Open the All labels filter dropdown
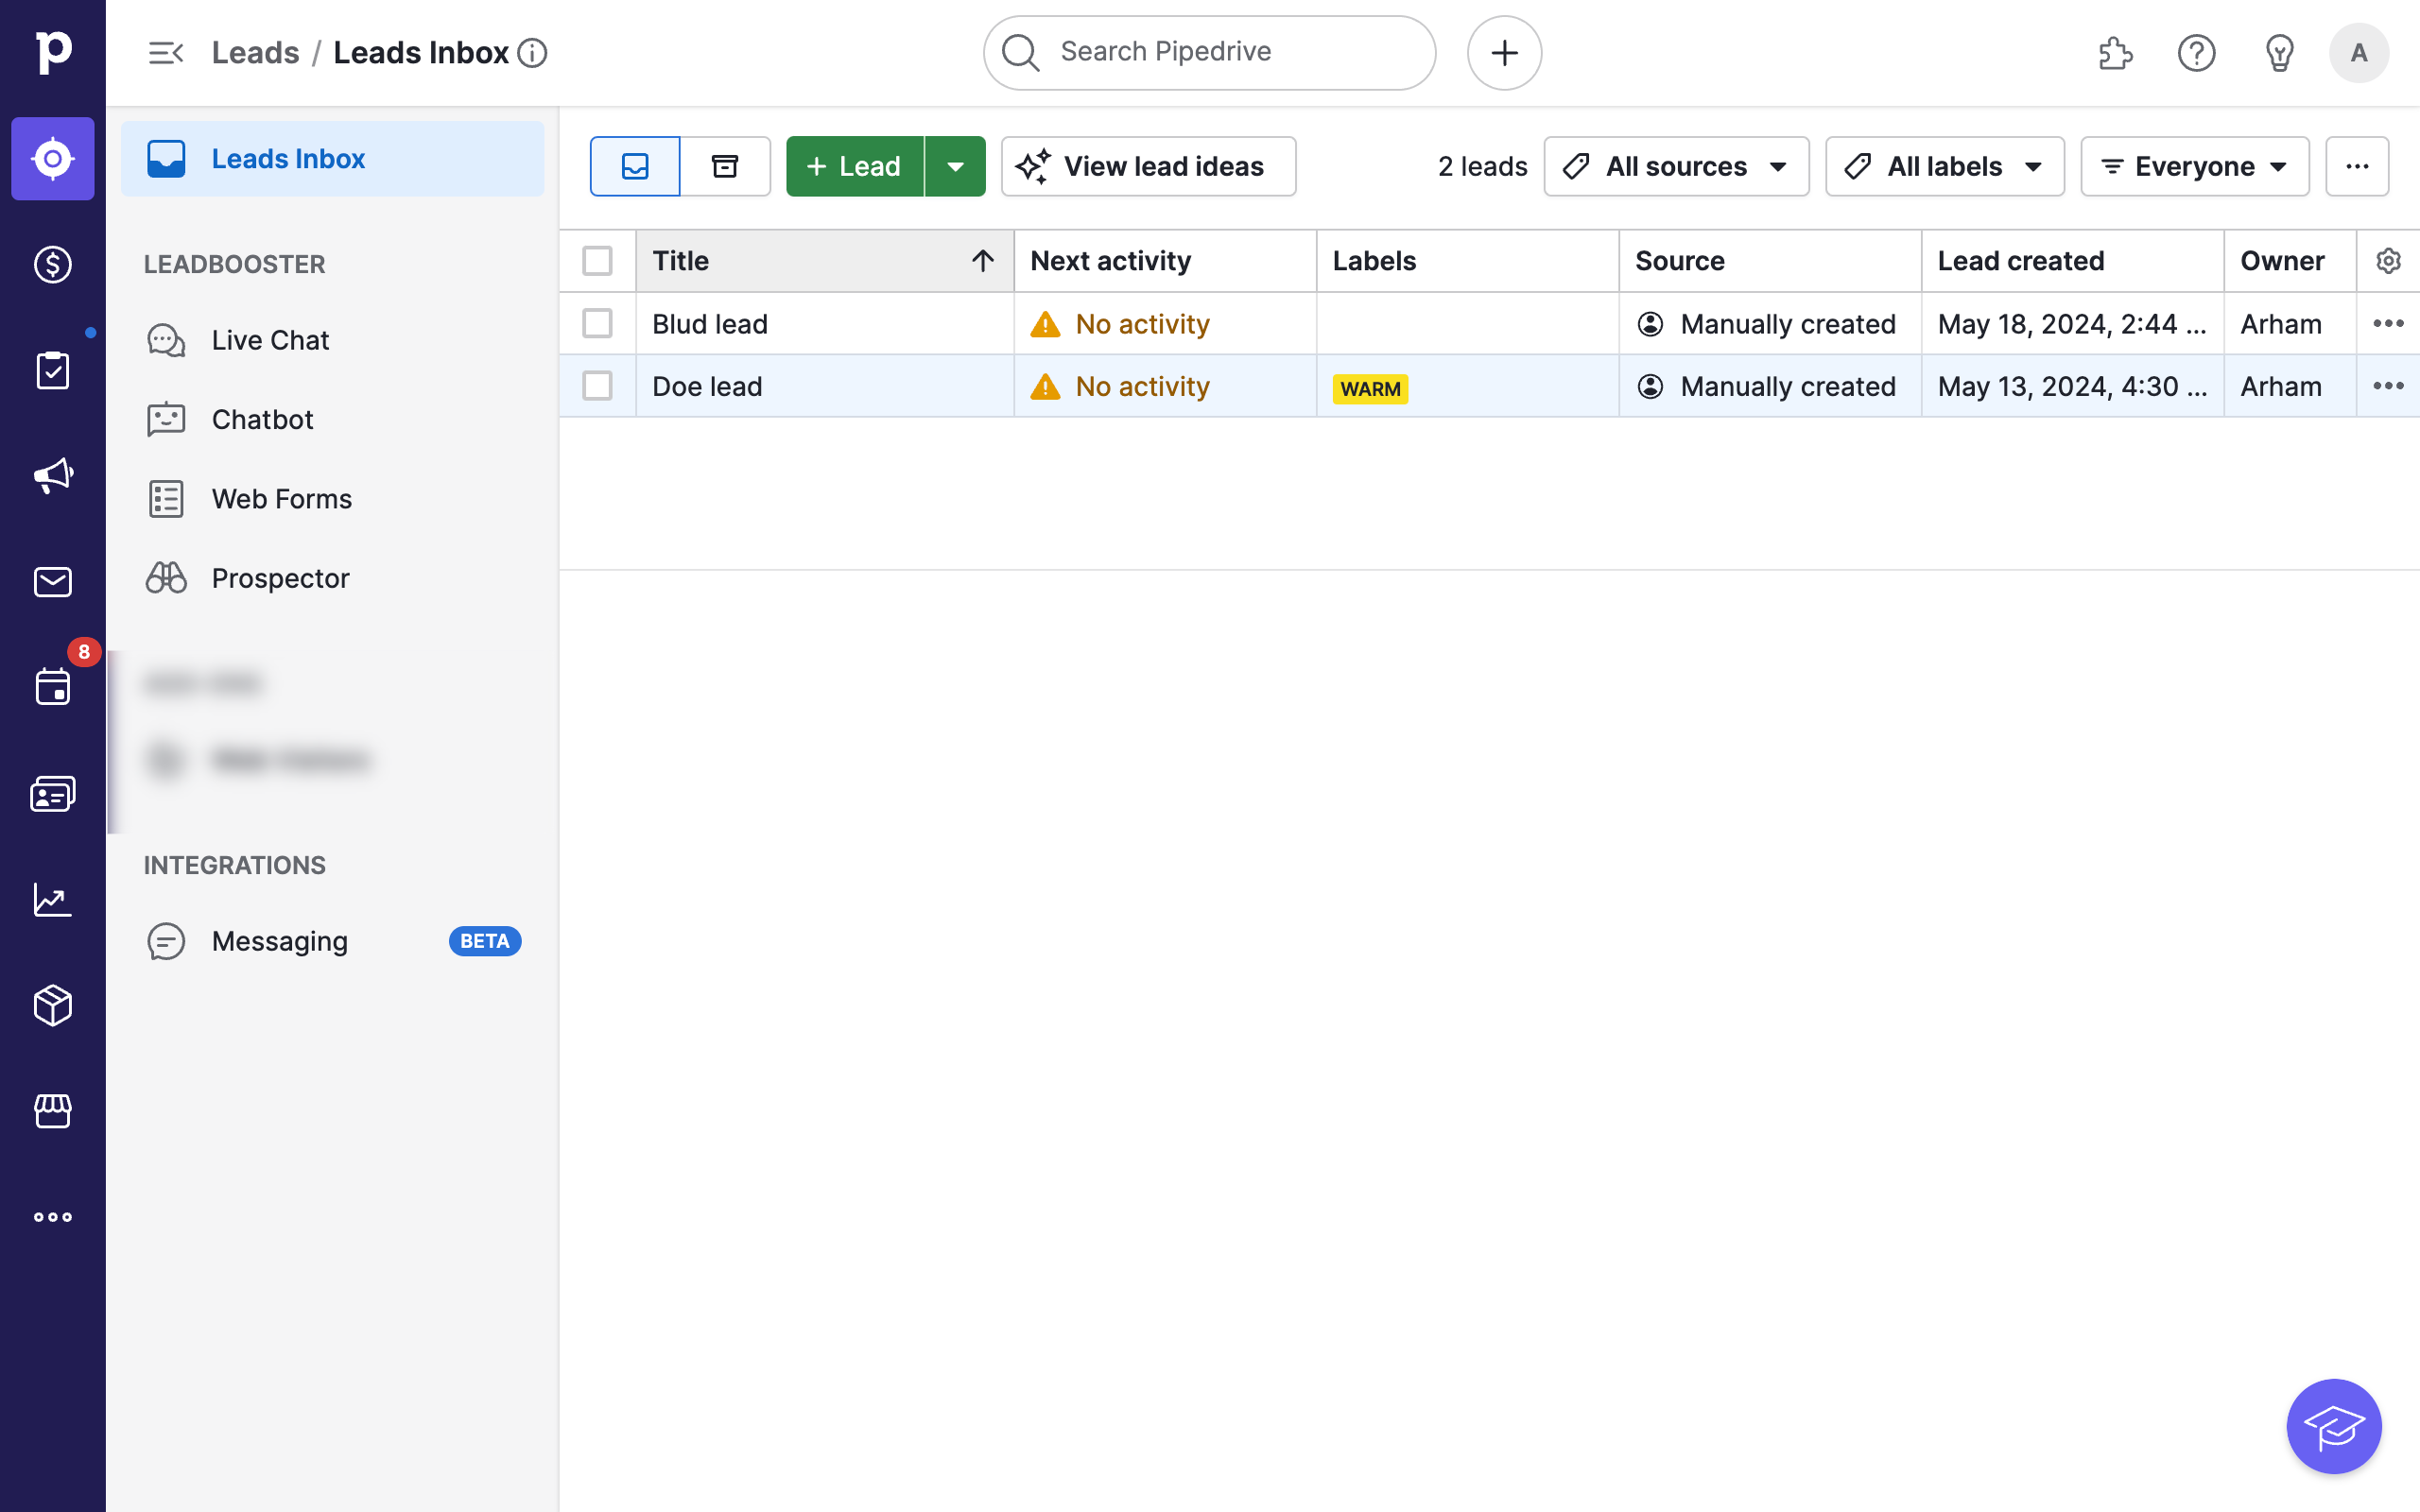The width and height of the screenshot is (2420, 1512). 1944,166
